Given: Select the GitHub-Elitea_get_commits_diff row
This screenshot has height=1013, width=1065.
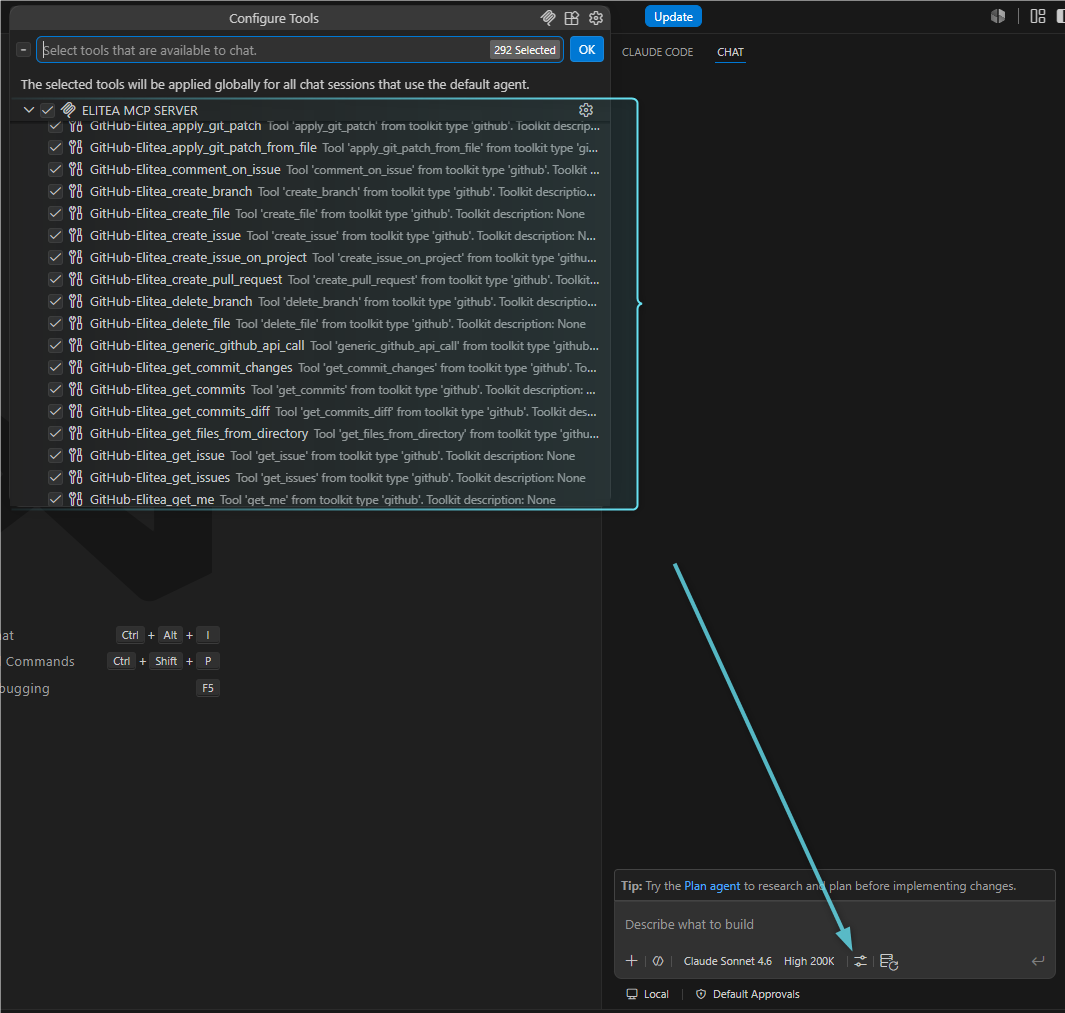Looking at the screenshot, I should click(310, 411).
